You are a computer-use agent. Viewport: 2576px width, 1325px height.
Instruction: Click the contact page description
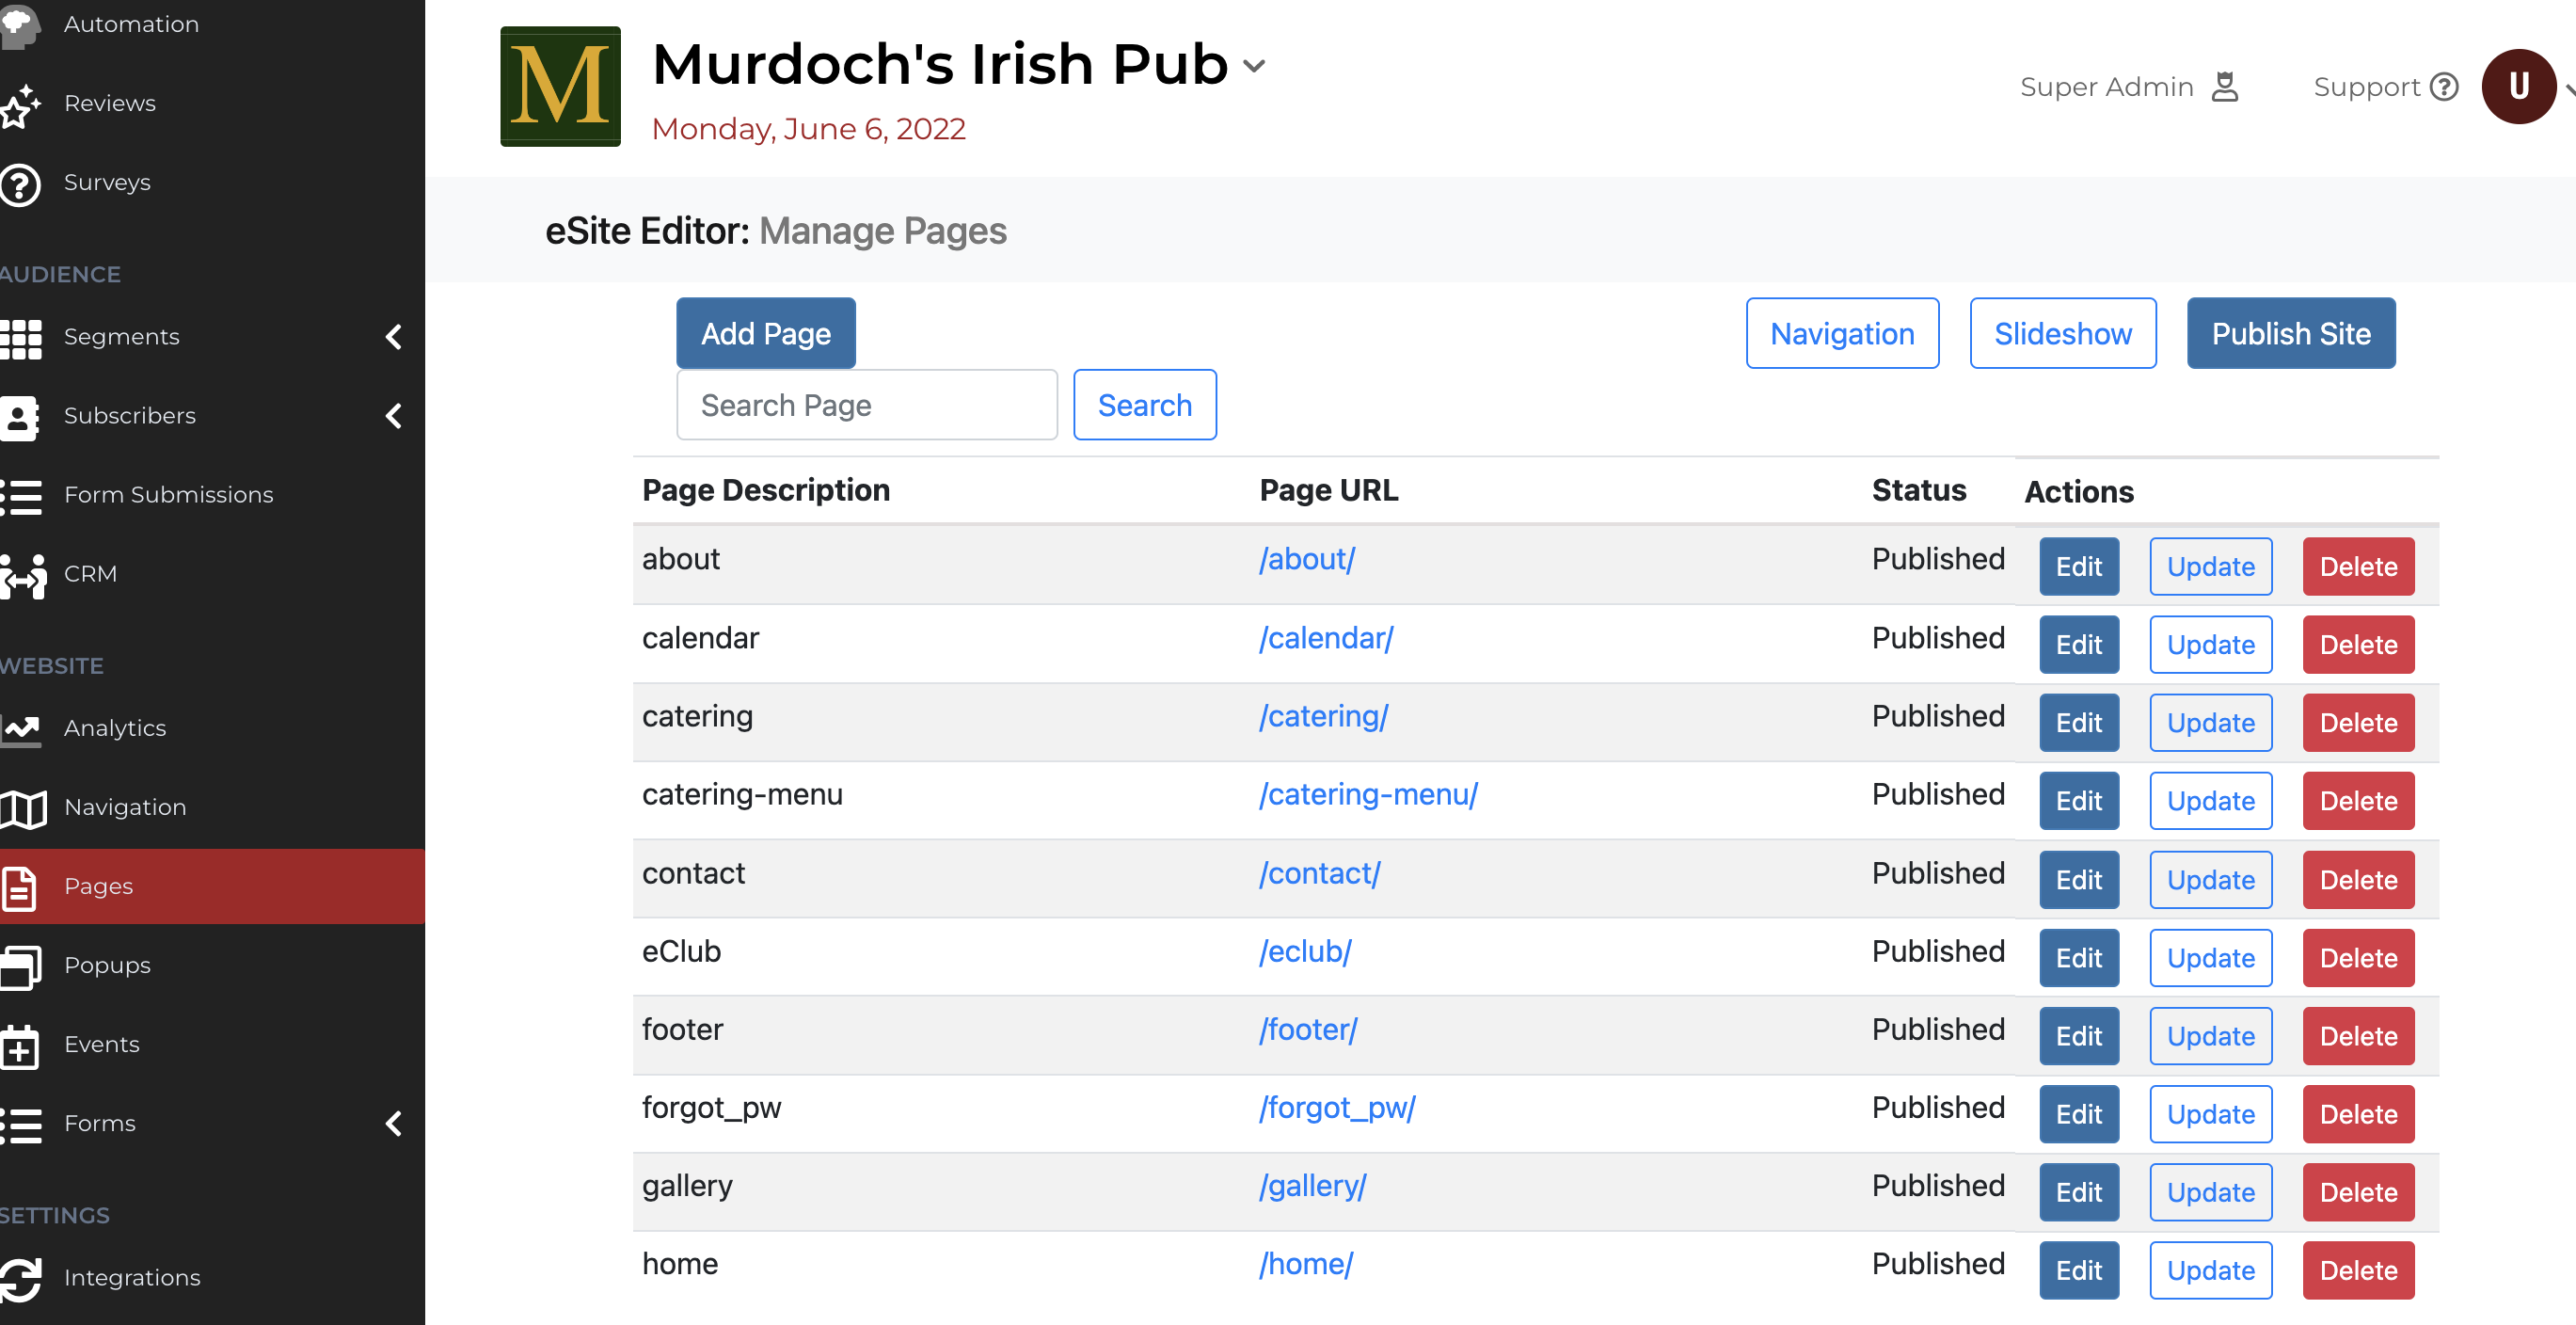pyautogui.click(x=693, y=873)
